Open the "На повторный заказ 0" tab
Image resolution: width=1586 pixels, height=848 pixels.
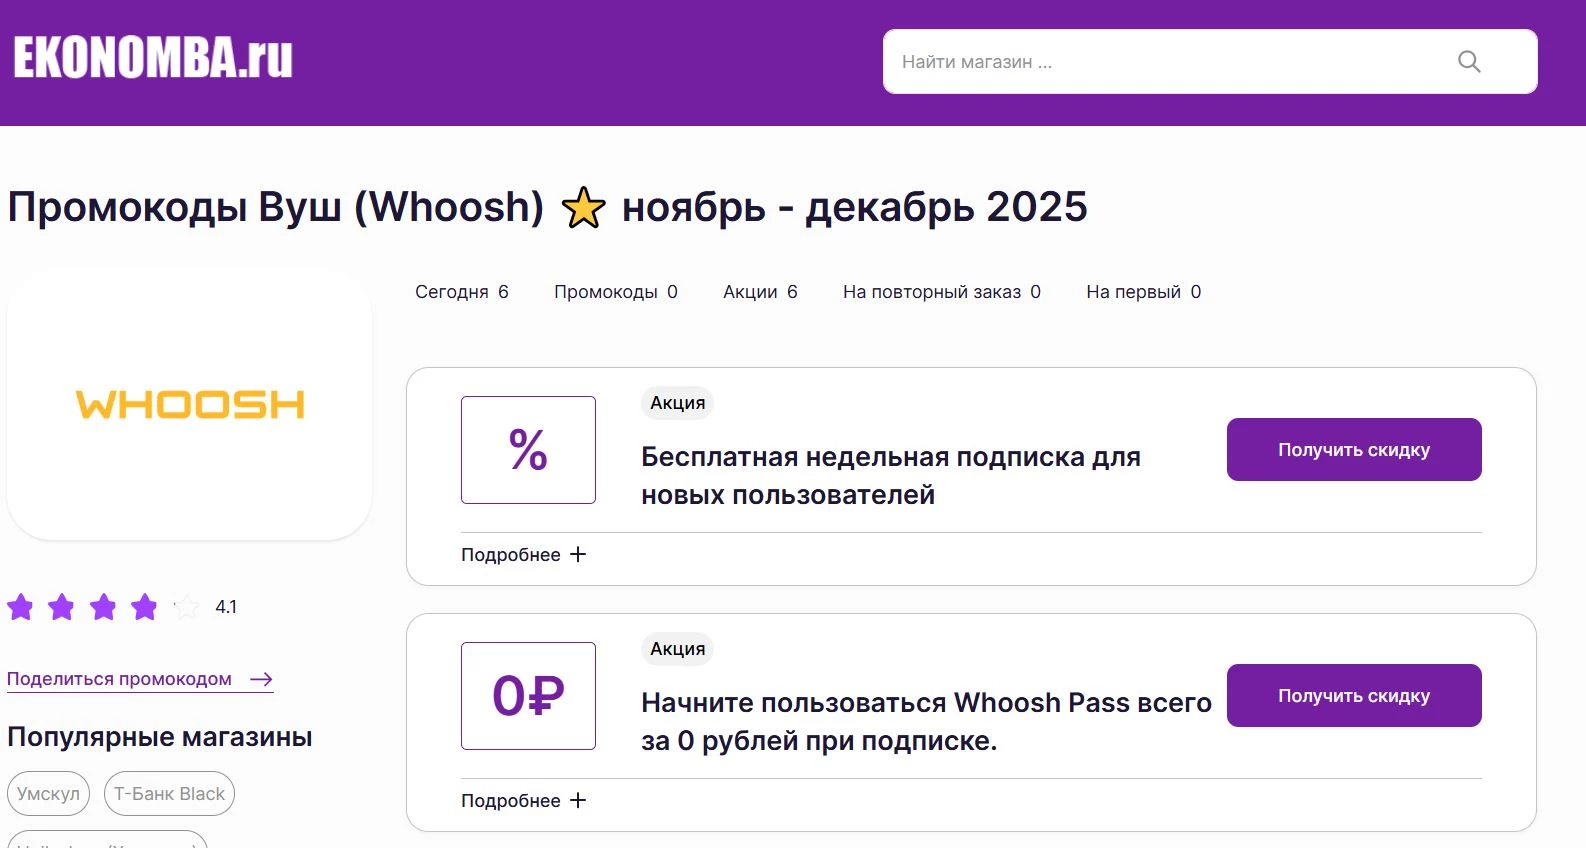942,292
